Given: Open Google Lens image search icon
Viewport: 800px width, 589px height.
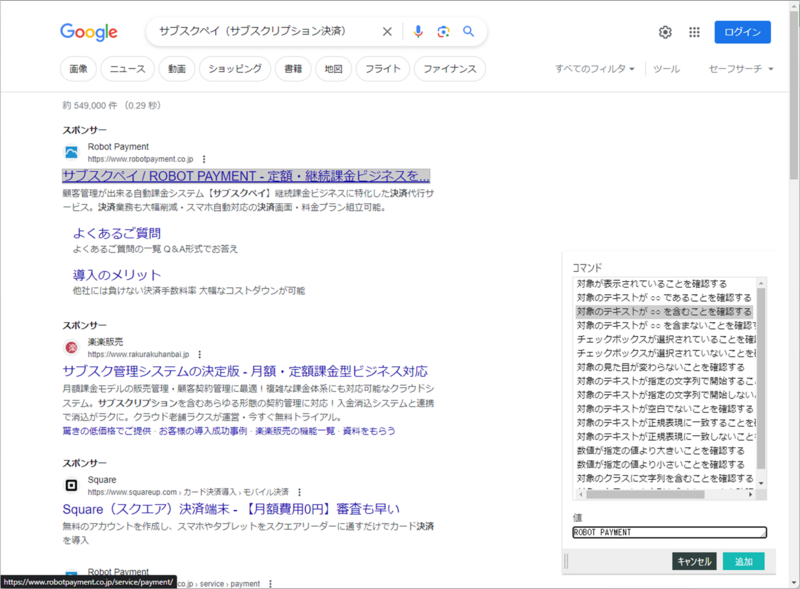Looking at the screenshot, I should (443, 32).
